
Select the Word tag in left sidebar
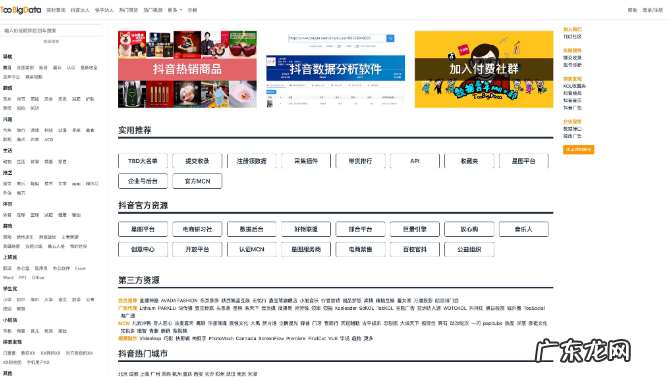8,278
